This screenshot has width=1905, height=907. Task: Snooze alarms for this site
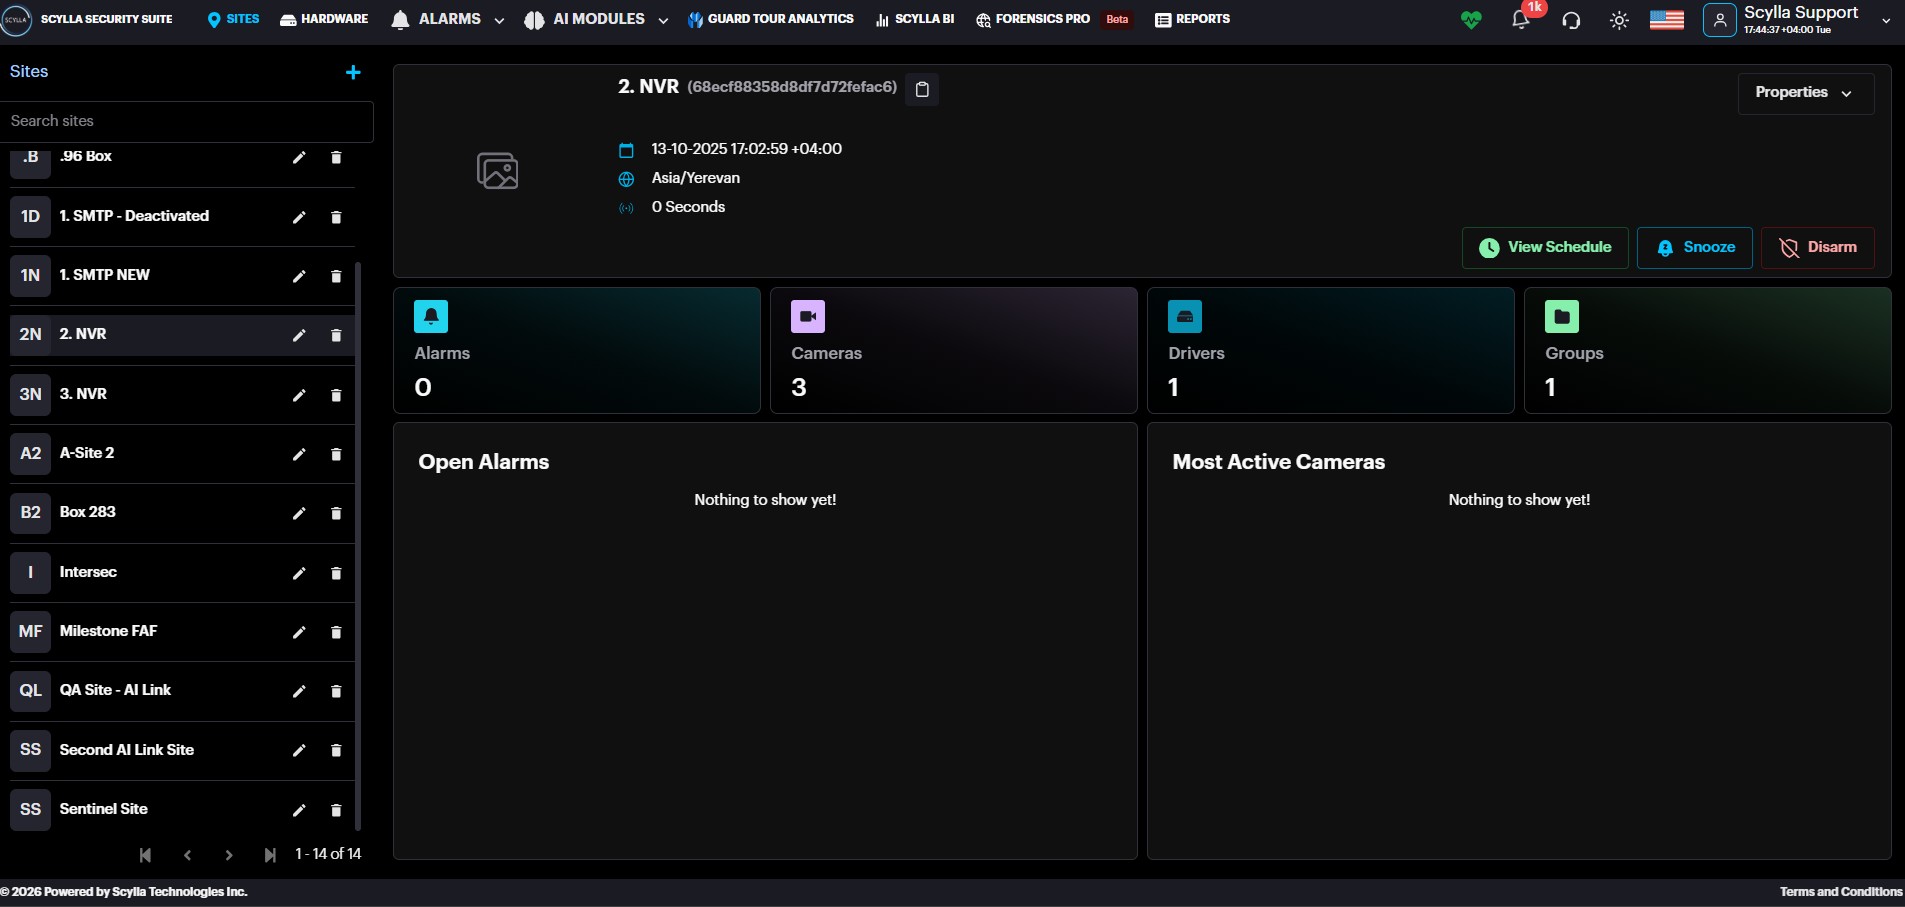pos(1694,247)
